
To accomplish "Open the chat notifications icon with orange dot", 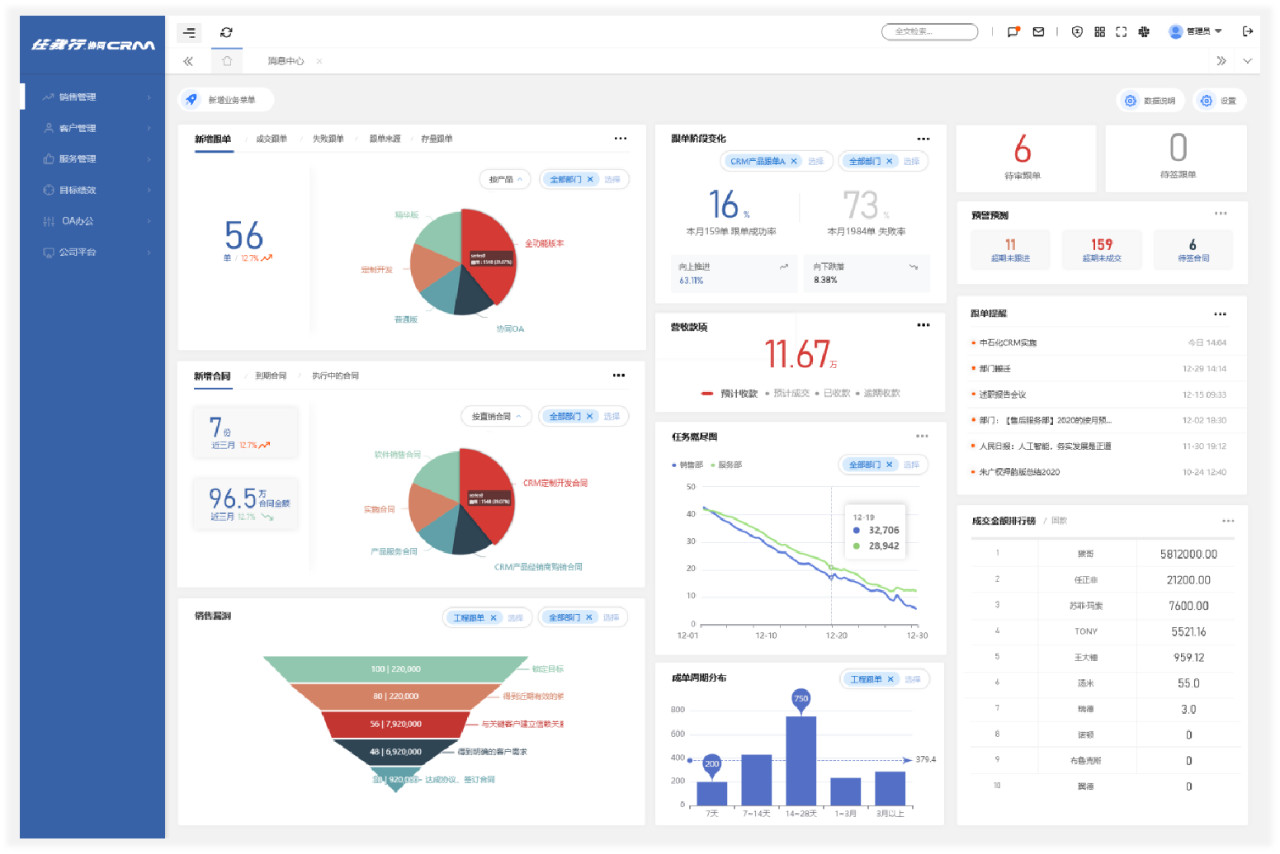I will coord(1013,32).
